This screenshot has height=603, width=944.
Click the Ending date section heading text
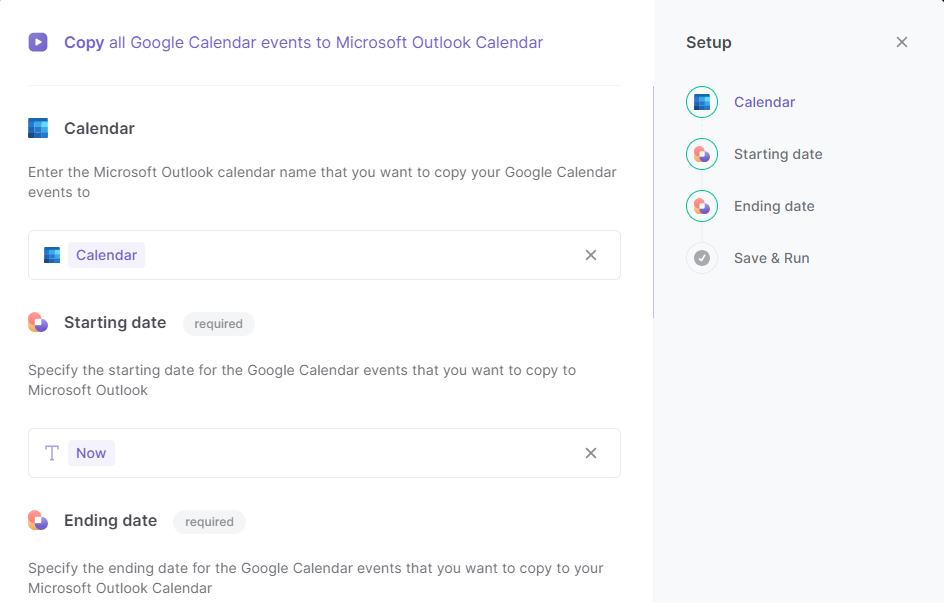coord(111,521)
